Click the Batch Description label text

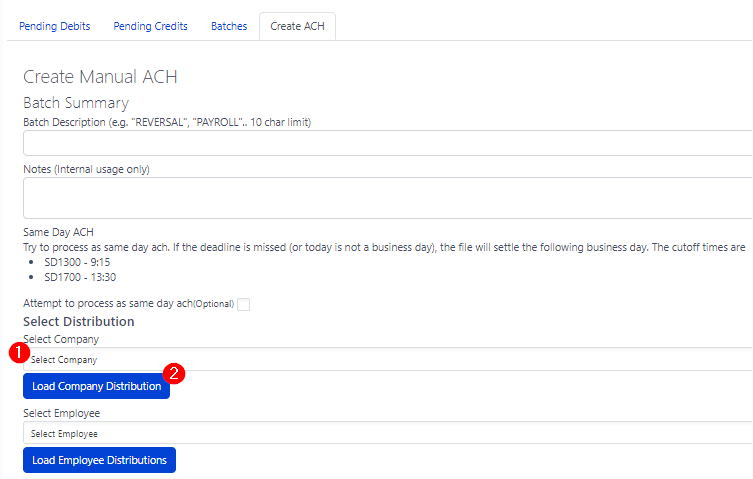click(167, 123)
